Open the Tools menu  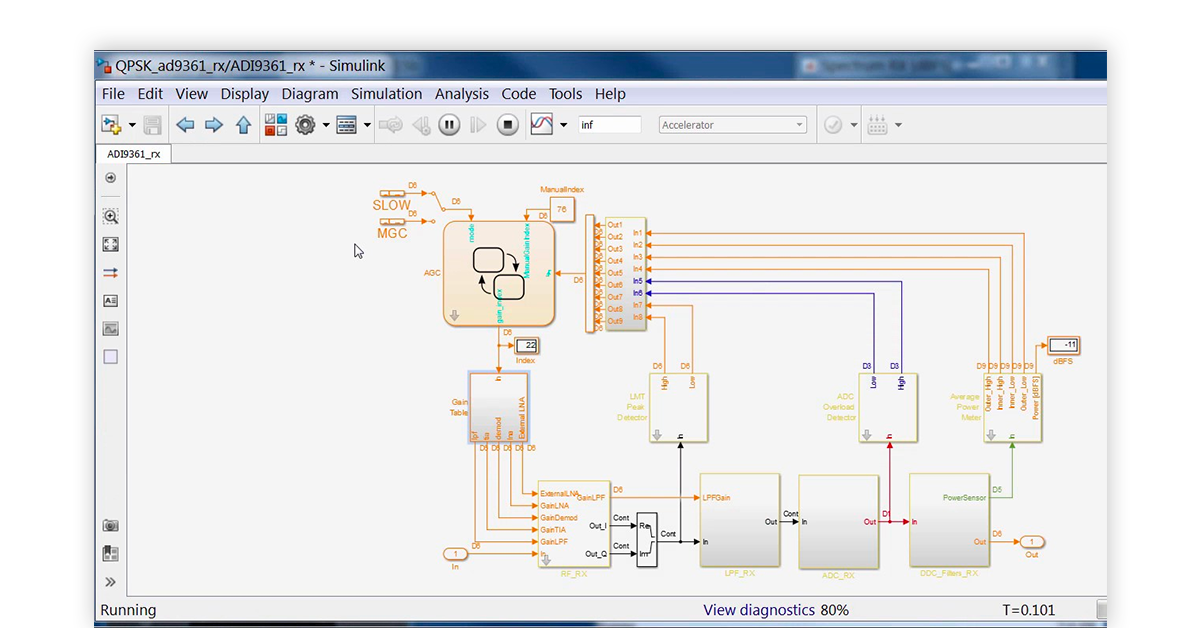(565, 94)
